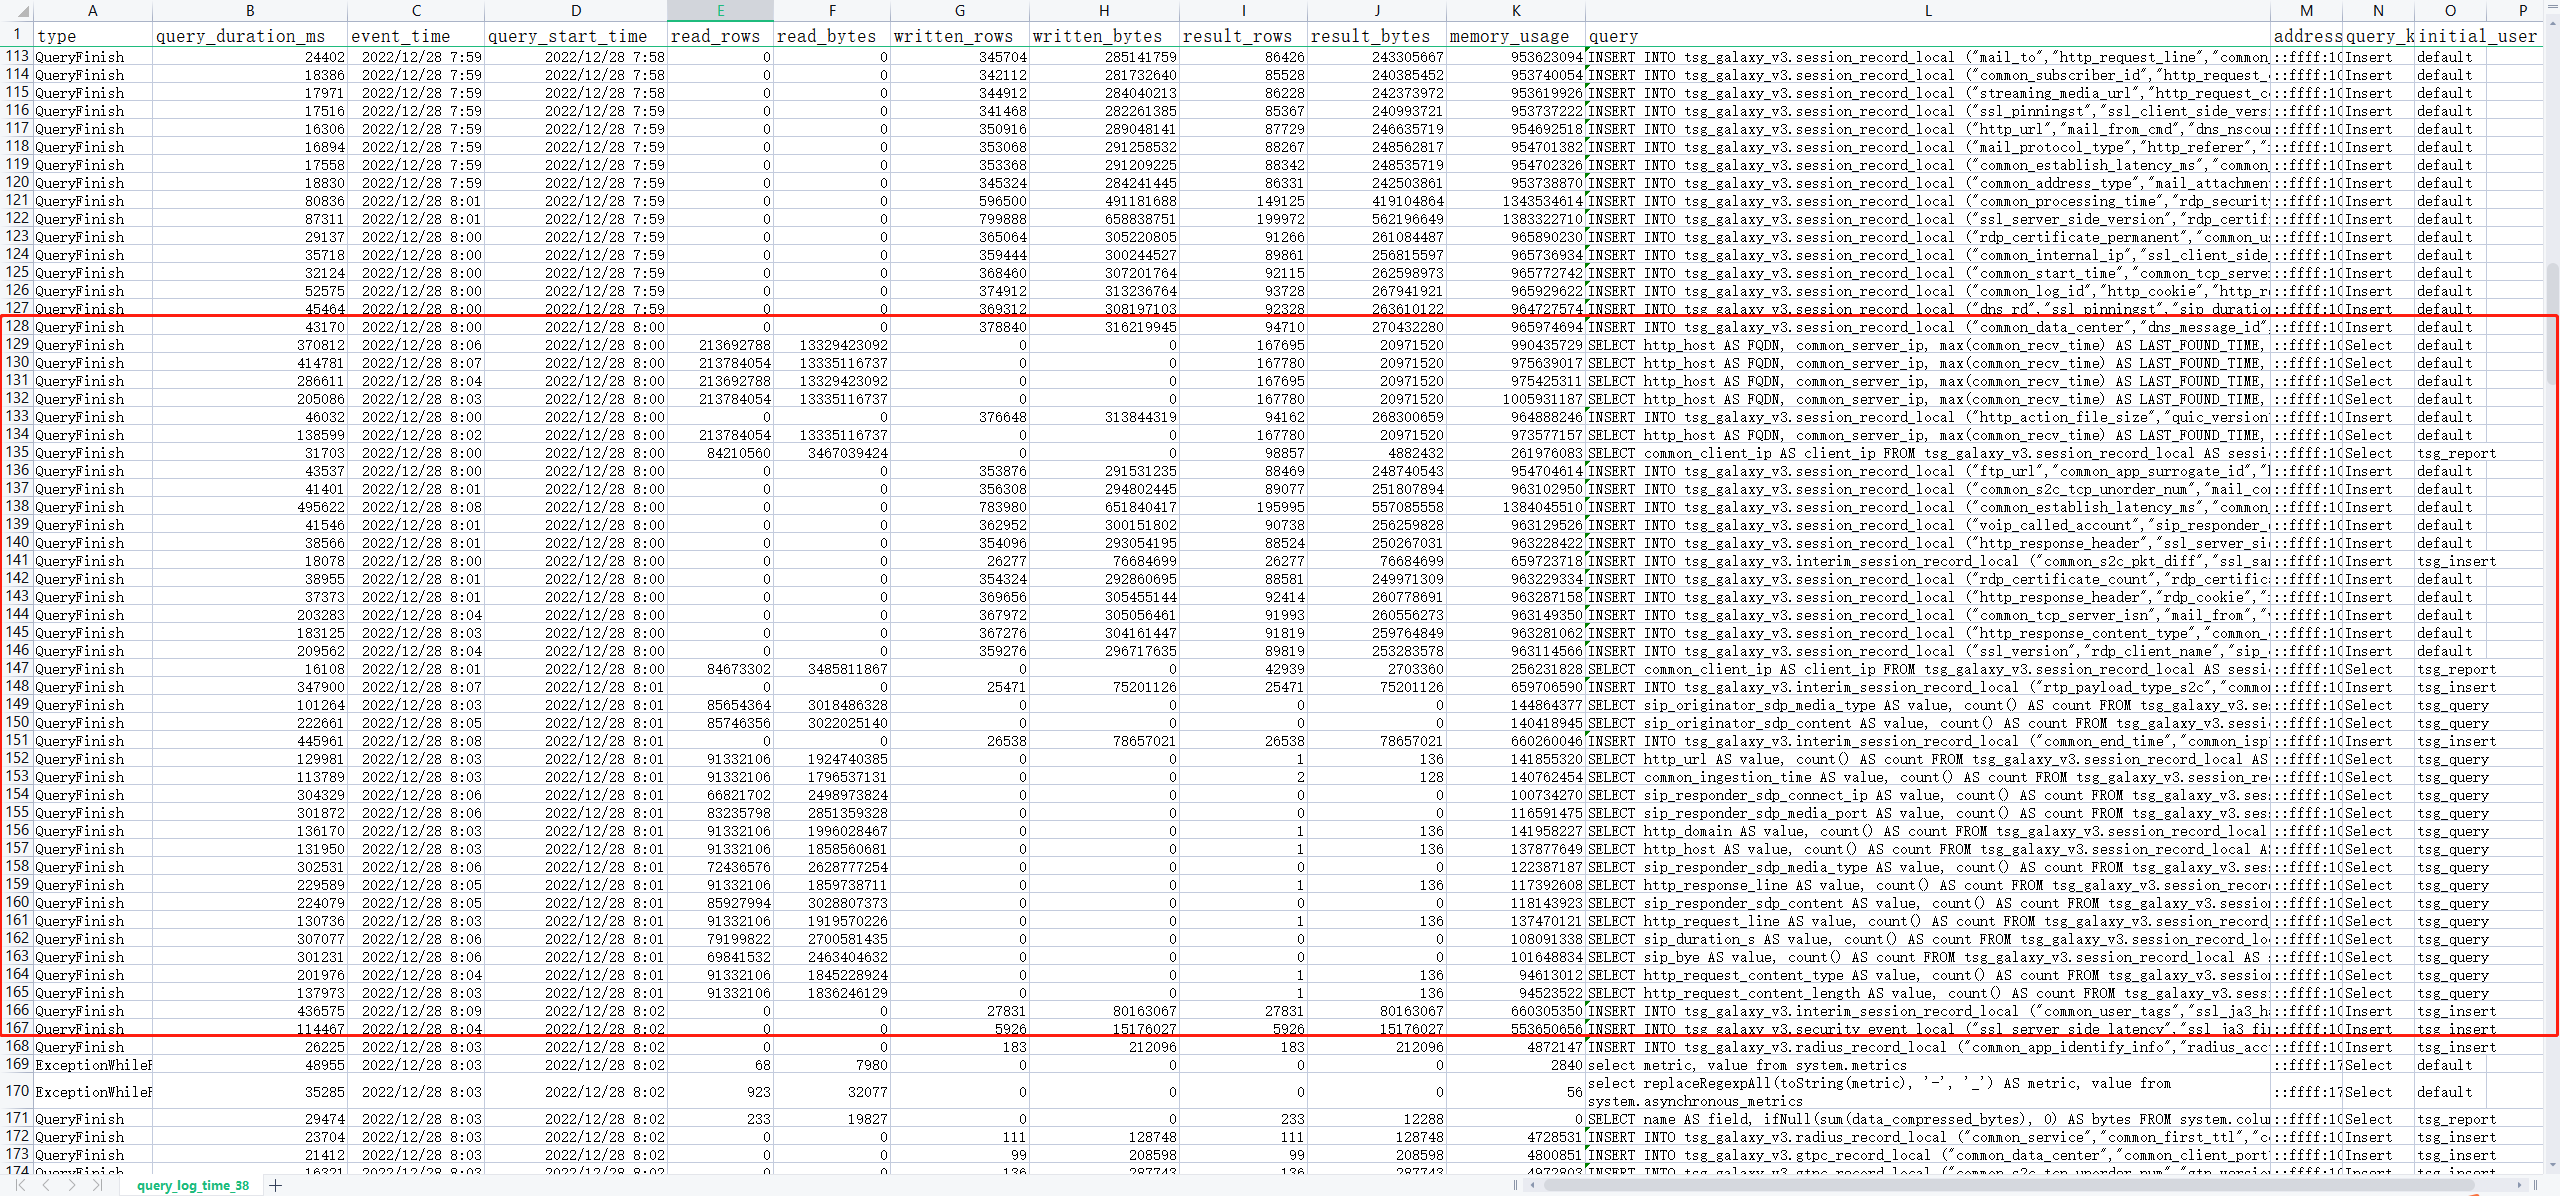Viewport: 2560px width, 1196px height.
Task: Click the select-all corner of the grid
Action: 16,11
